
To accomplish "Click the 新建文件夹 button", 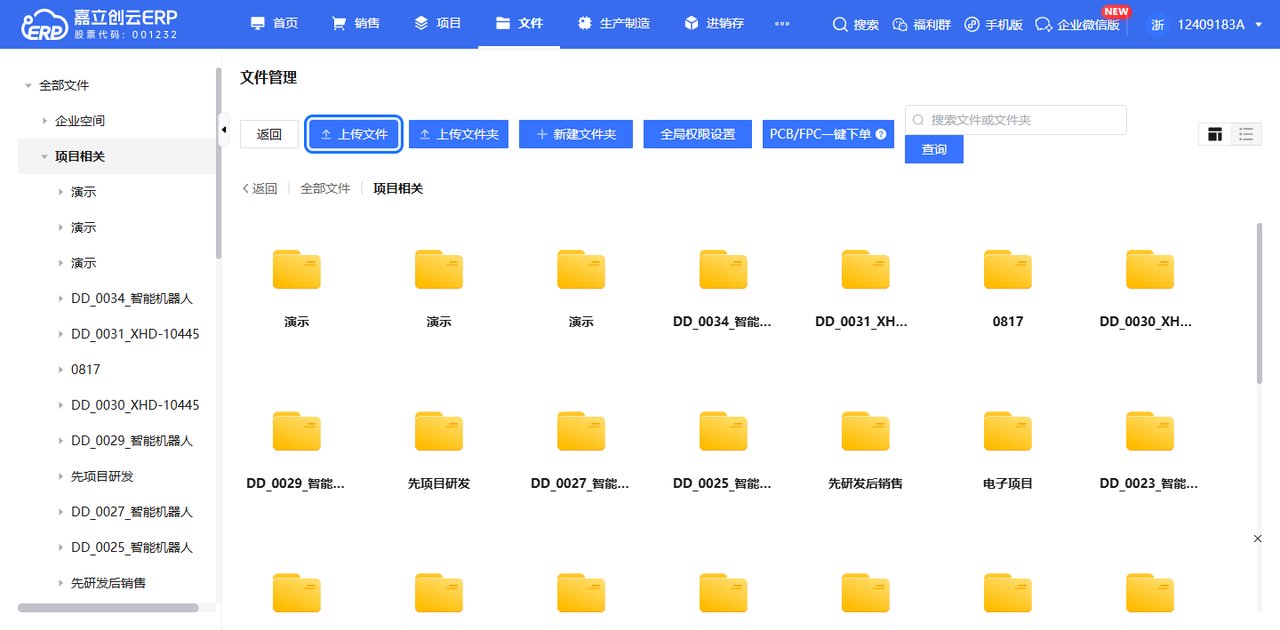I will pyautogui.click(x=576, y=134).
